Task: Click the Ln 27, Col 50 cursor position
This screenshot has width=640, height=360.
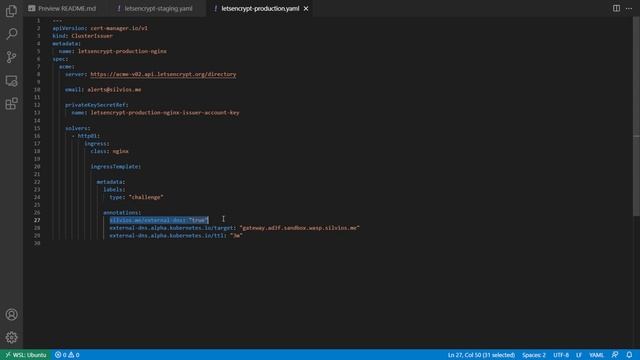Action: pos(481,355)
